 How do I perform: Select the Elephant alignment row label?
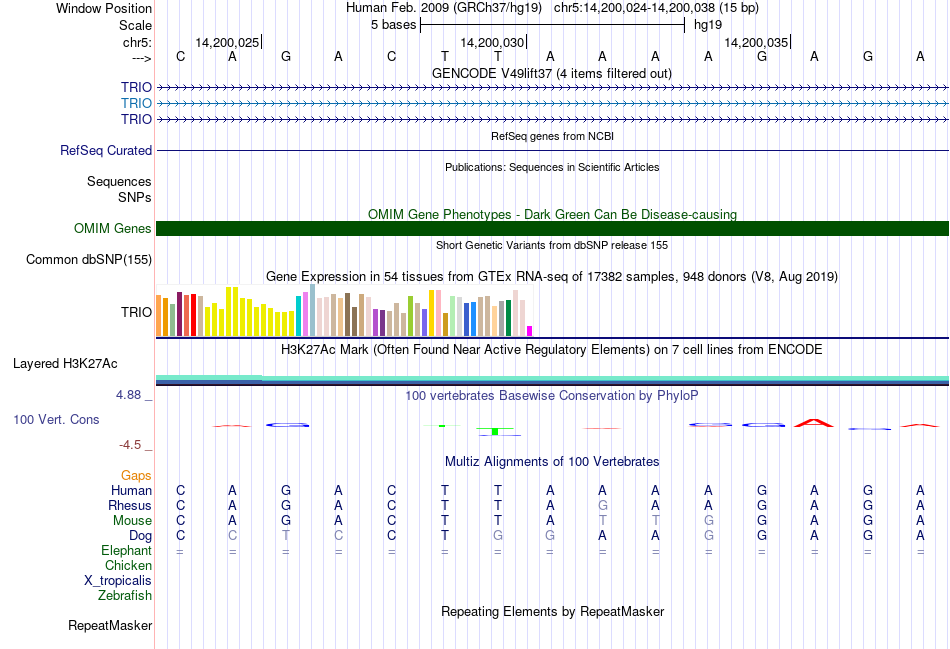(x=126, y=550)
